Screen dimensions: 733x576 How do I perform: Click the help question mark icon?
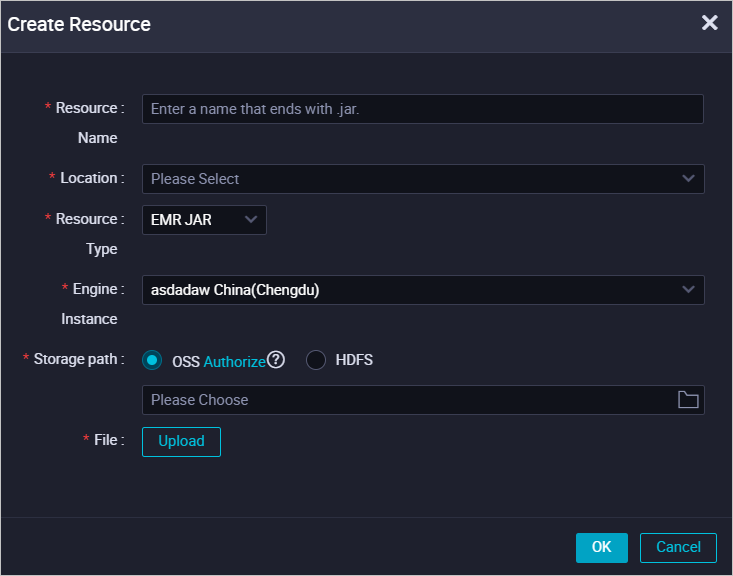pos(276,360)
